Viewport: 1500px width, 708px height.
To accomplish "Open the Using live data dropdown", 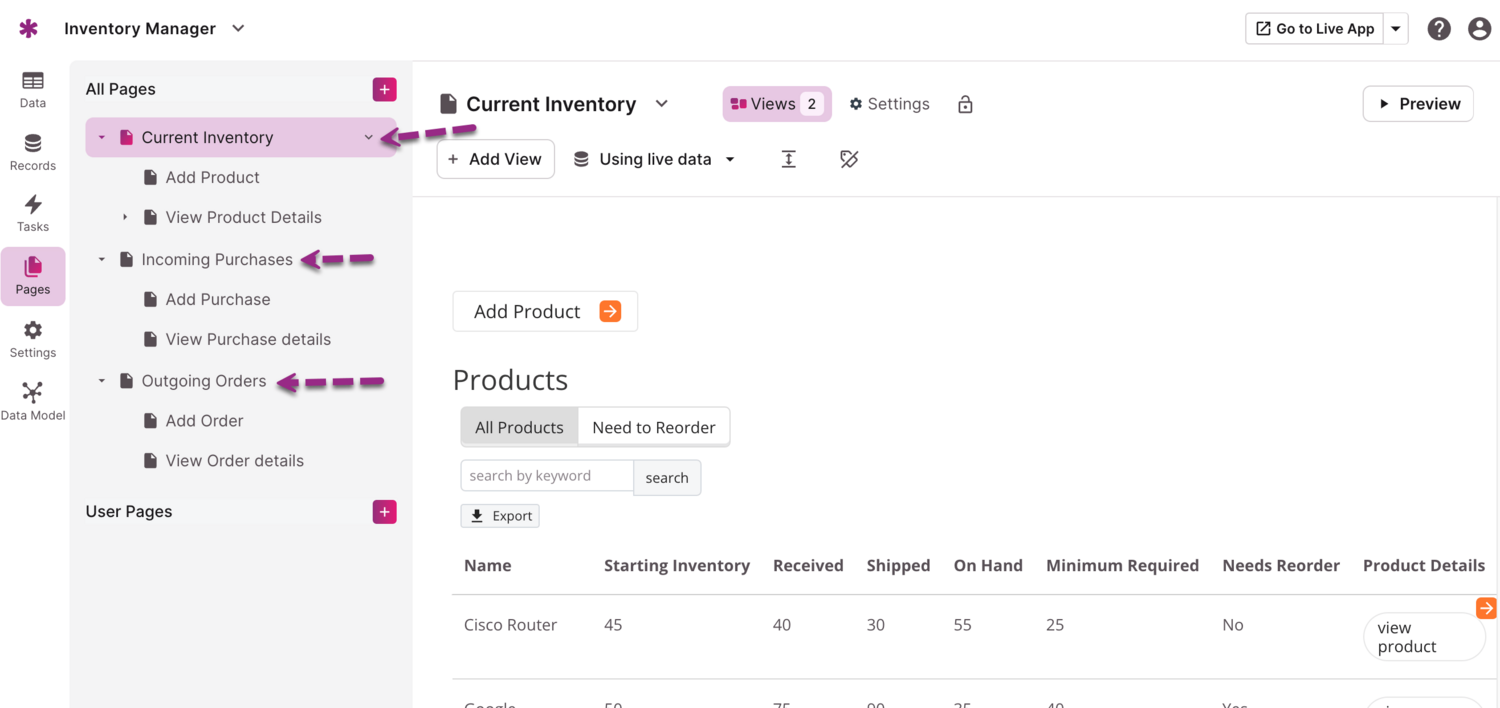I will [x=655, y=159].
